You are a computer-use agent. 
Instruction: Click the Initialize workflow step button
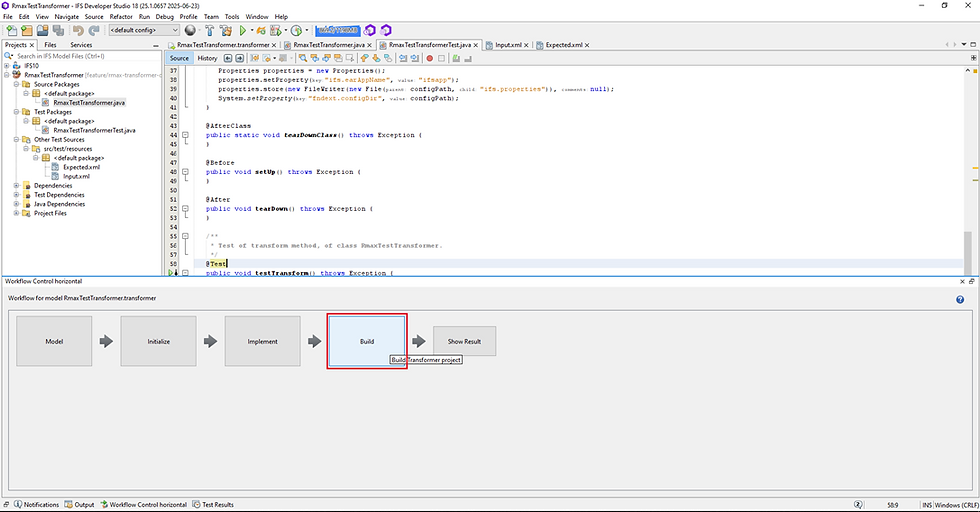pos(159,341)
